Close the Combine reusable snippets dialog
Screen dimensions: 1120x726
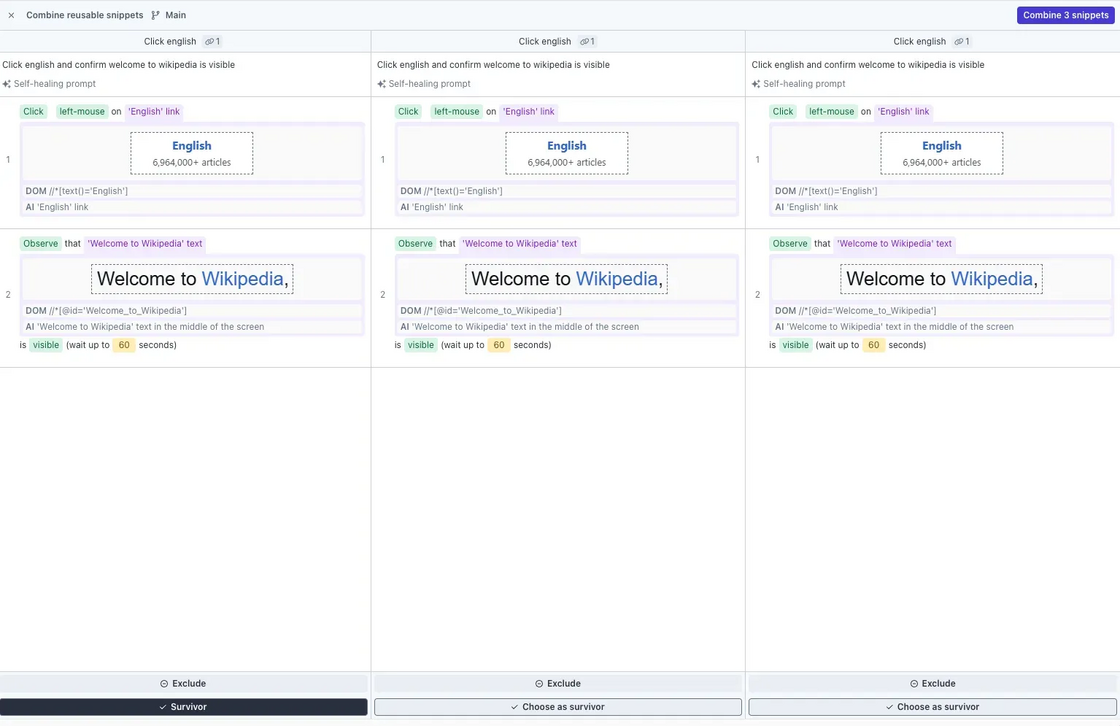coord(11,15)
